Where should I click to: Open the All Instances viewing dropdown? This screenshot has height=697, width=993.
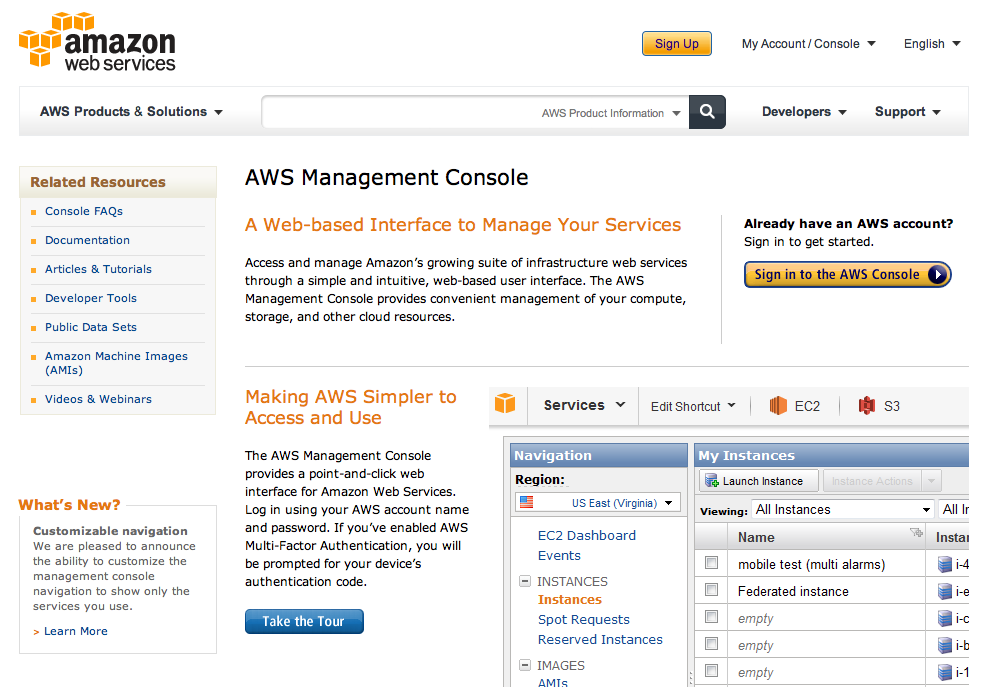[x=843, y=510]
